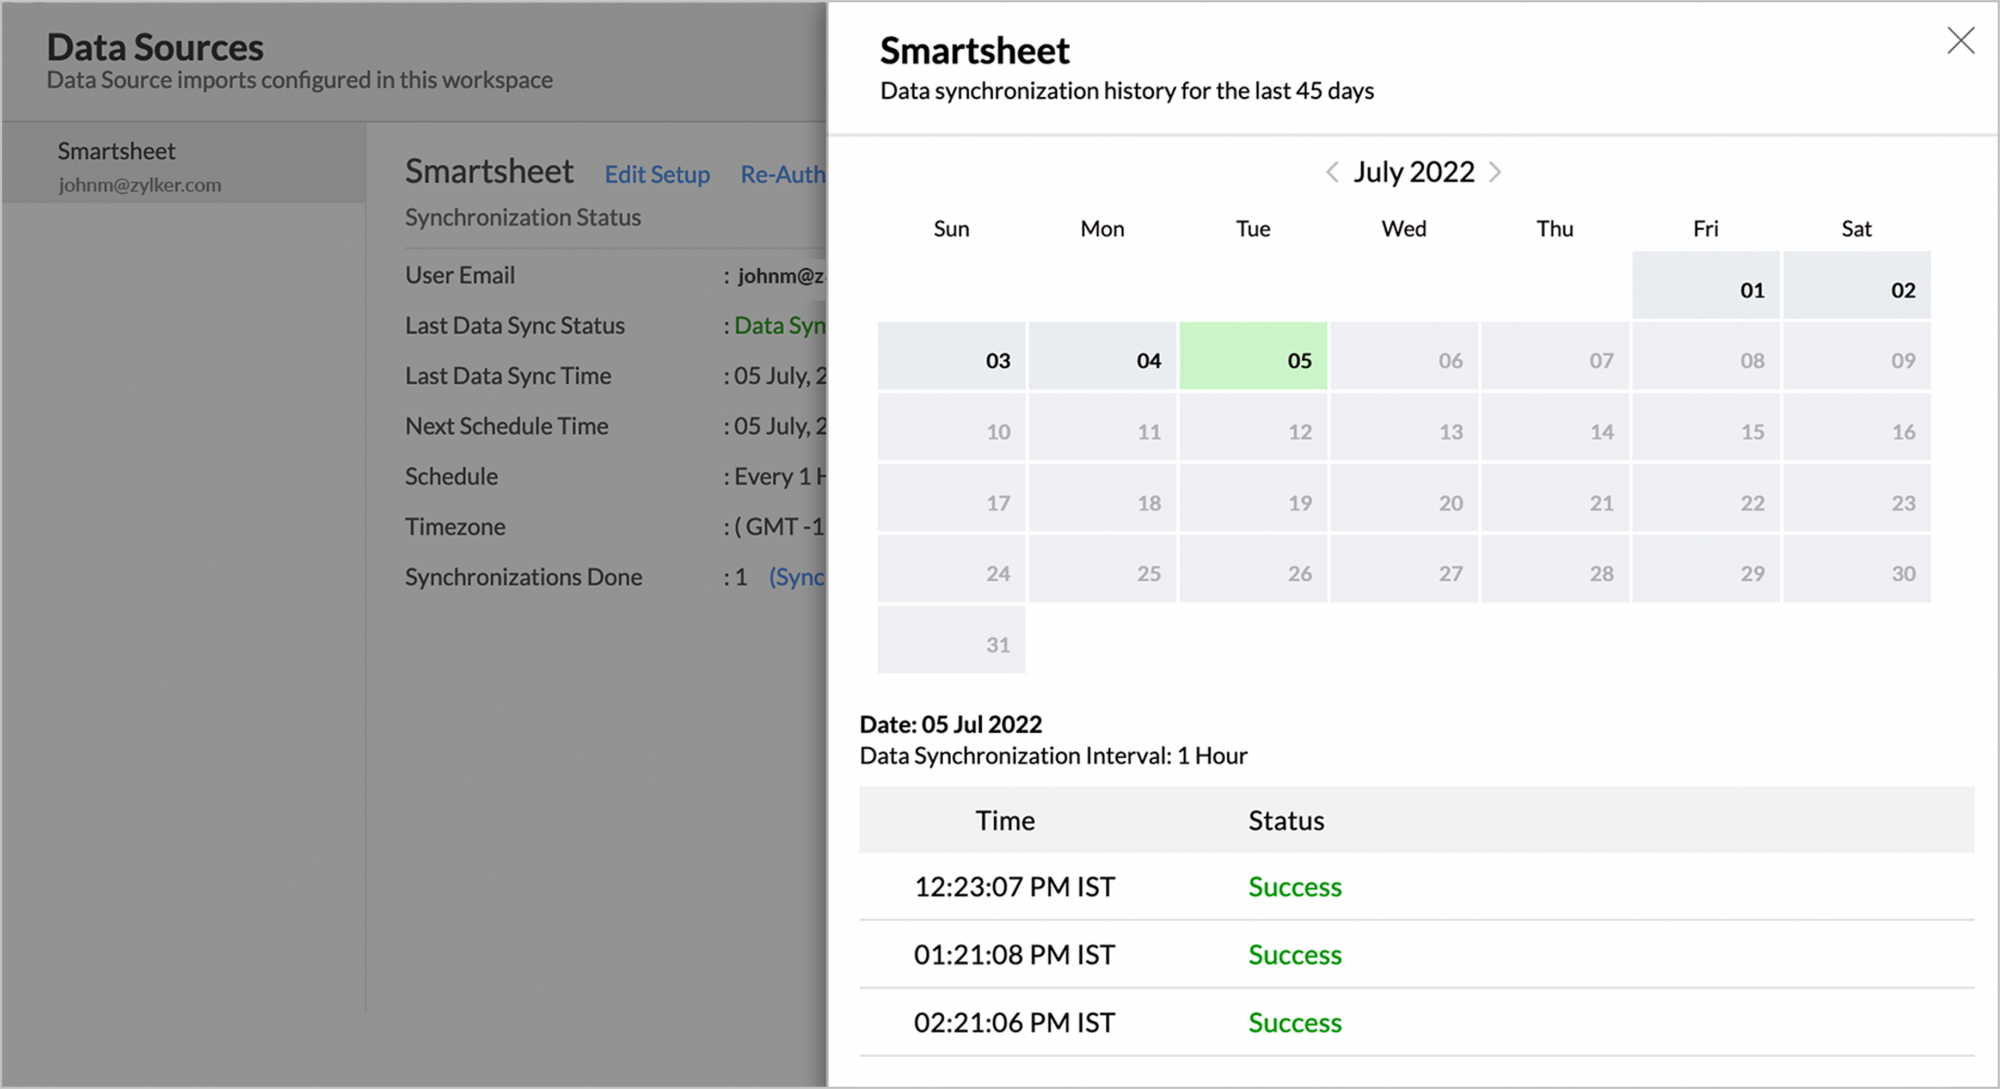
Task: Click the Status column header
Action: (1285, 820)
